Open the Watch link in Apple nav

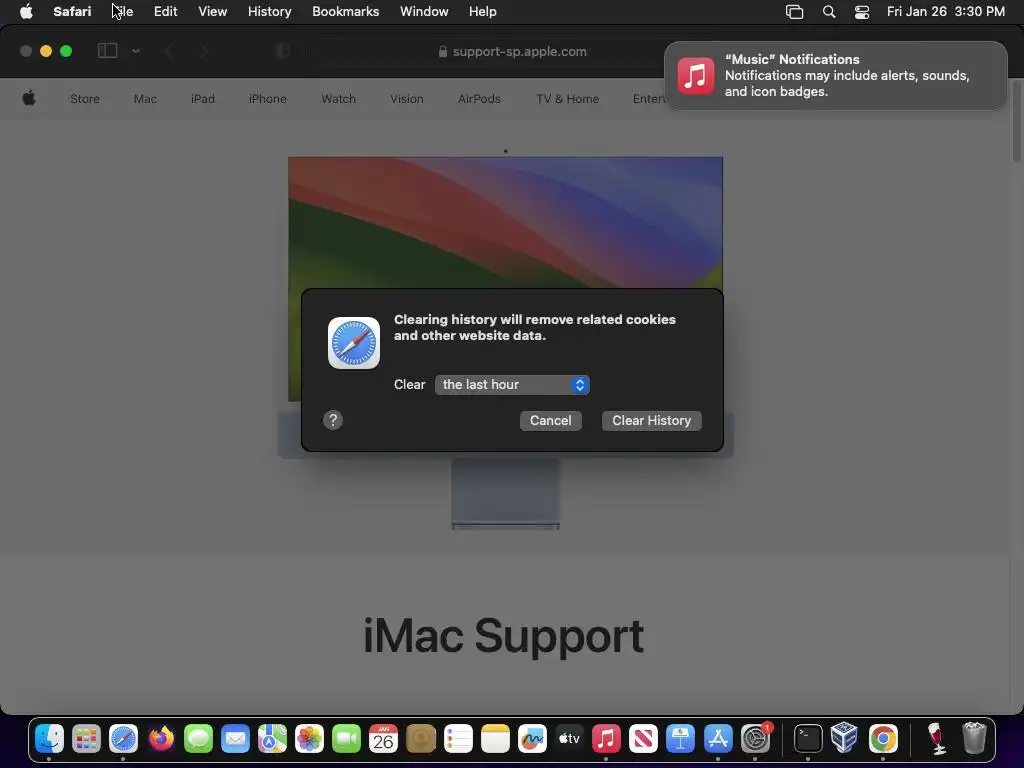coord(338,99)
